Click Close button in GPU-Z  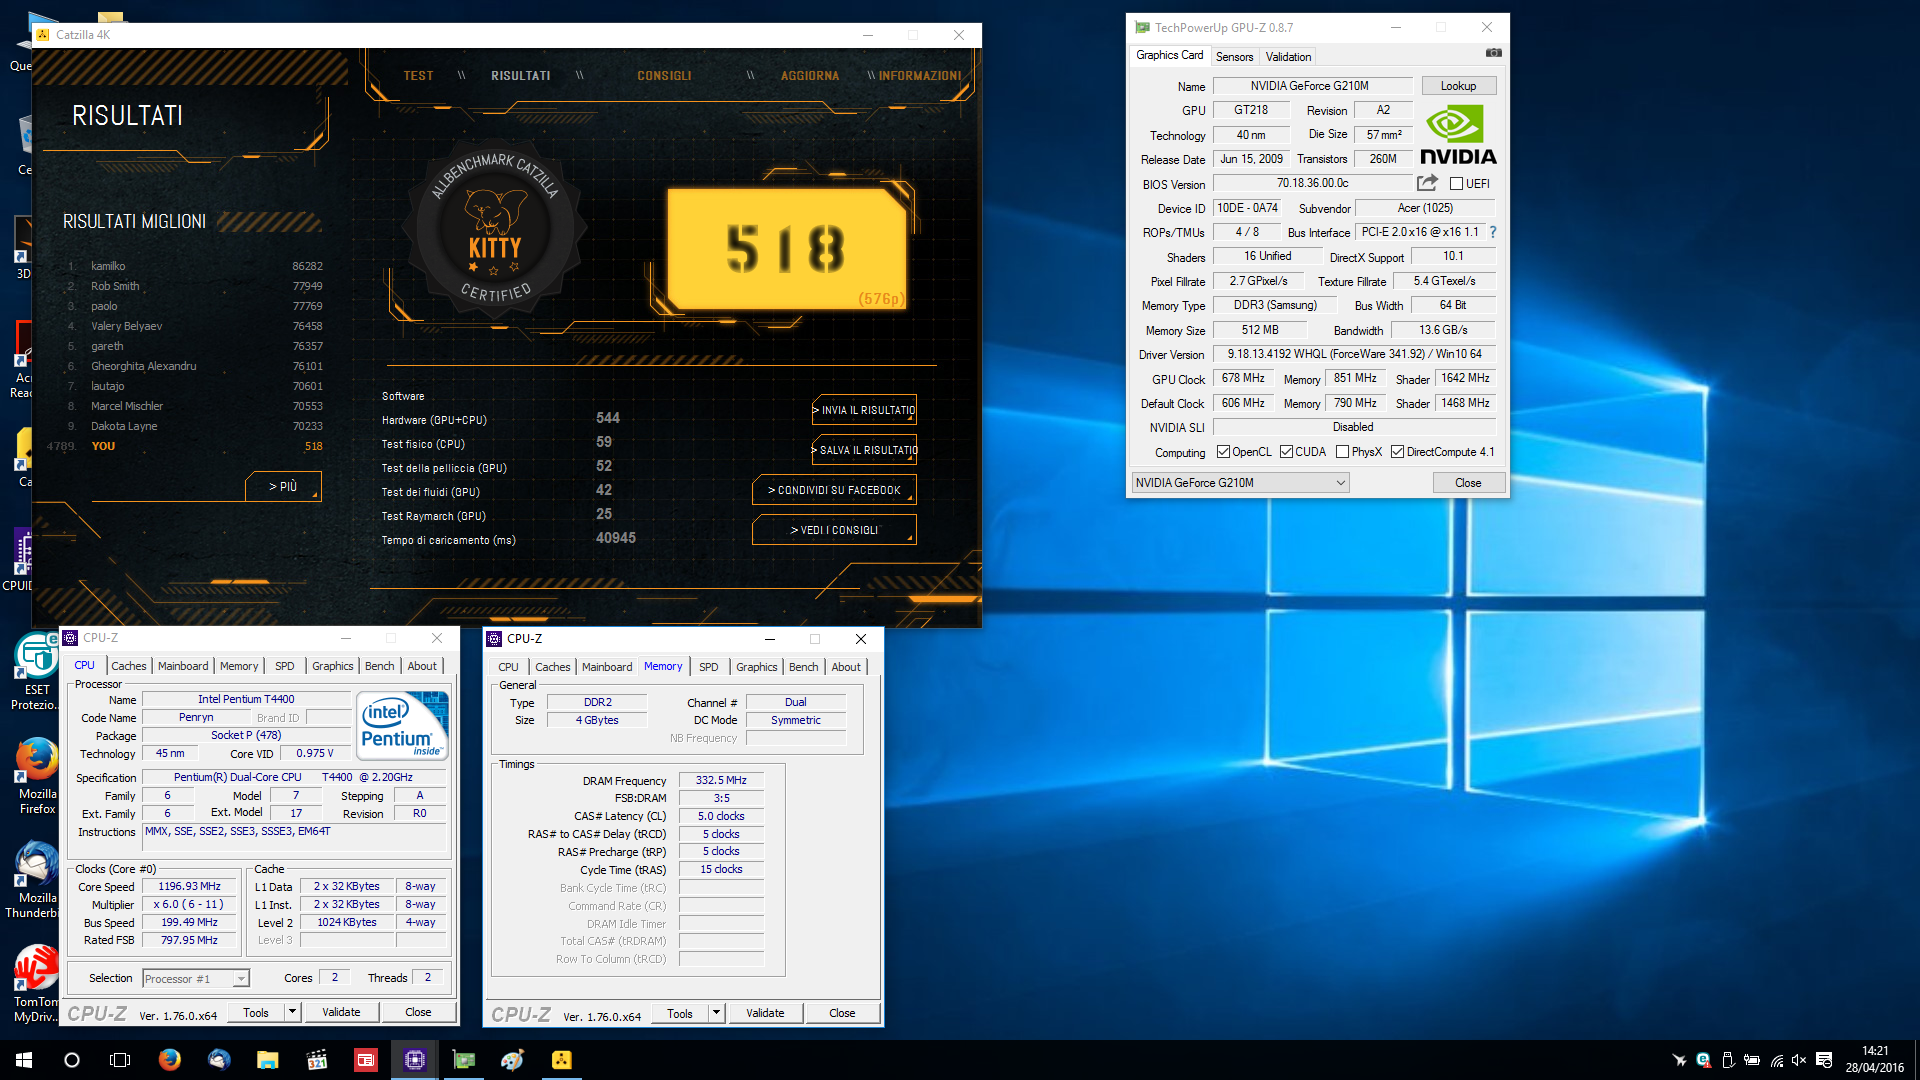[1468, 483]
